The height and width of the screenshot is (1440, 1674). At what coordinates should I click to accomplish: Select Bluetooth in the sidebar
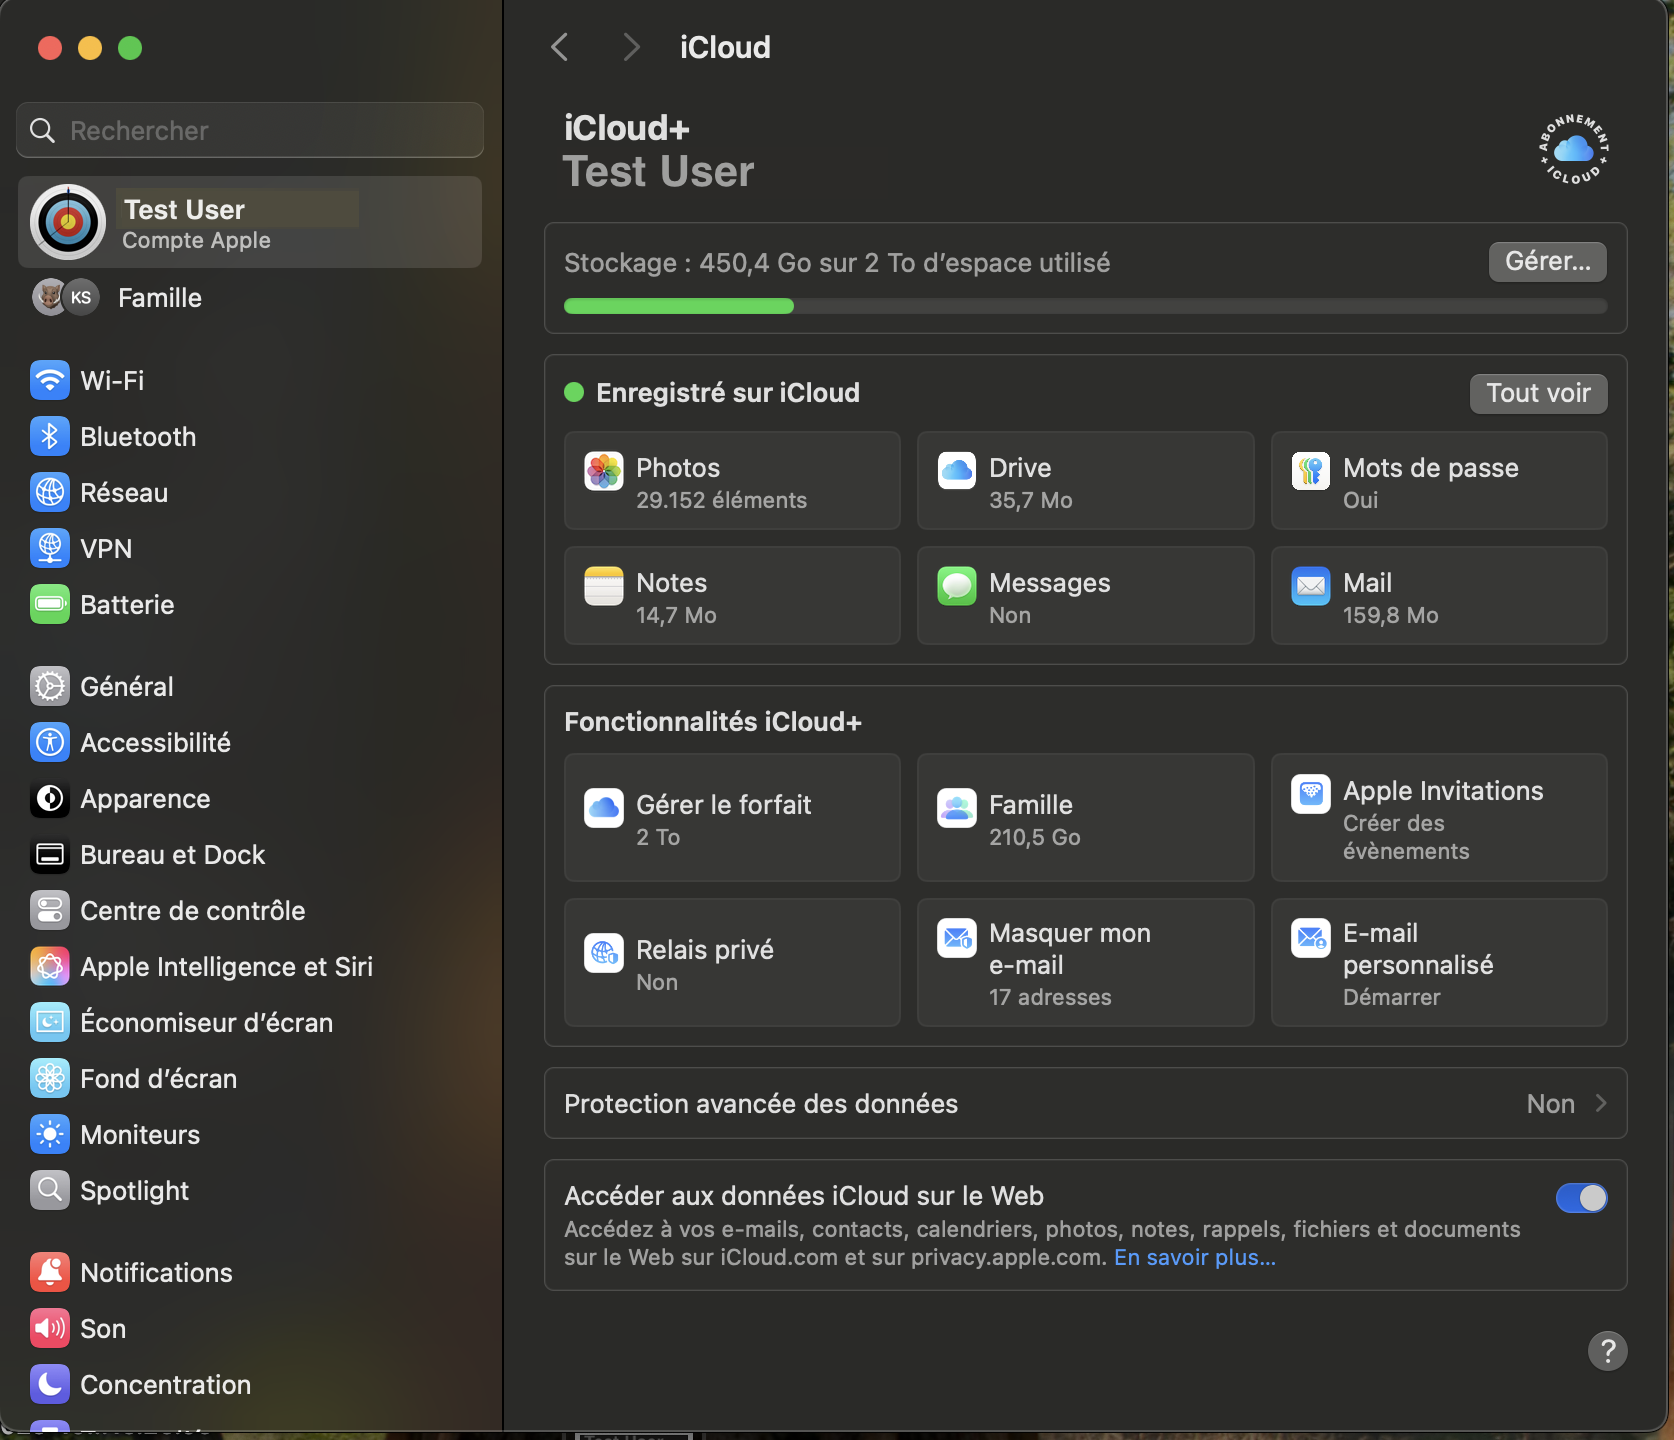coord(138,437)
